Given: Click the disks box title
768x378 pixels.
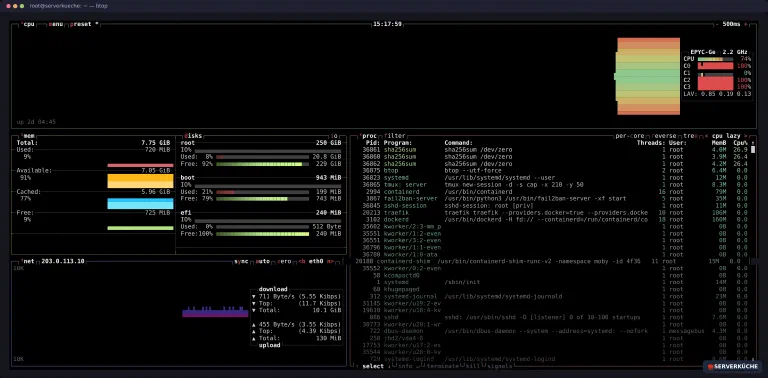Looking at the screenshot, I should coord(192,136).
